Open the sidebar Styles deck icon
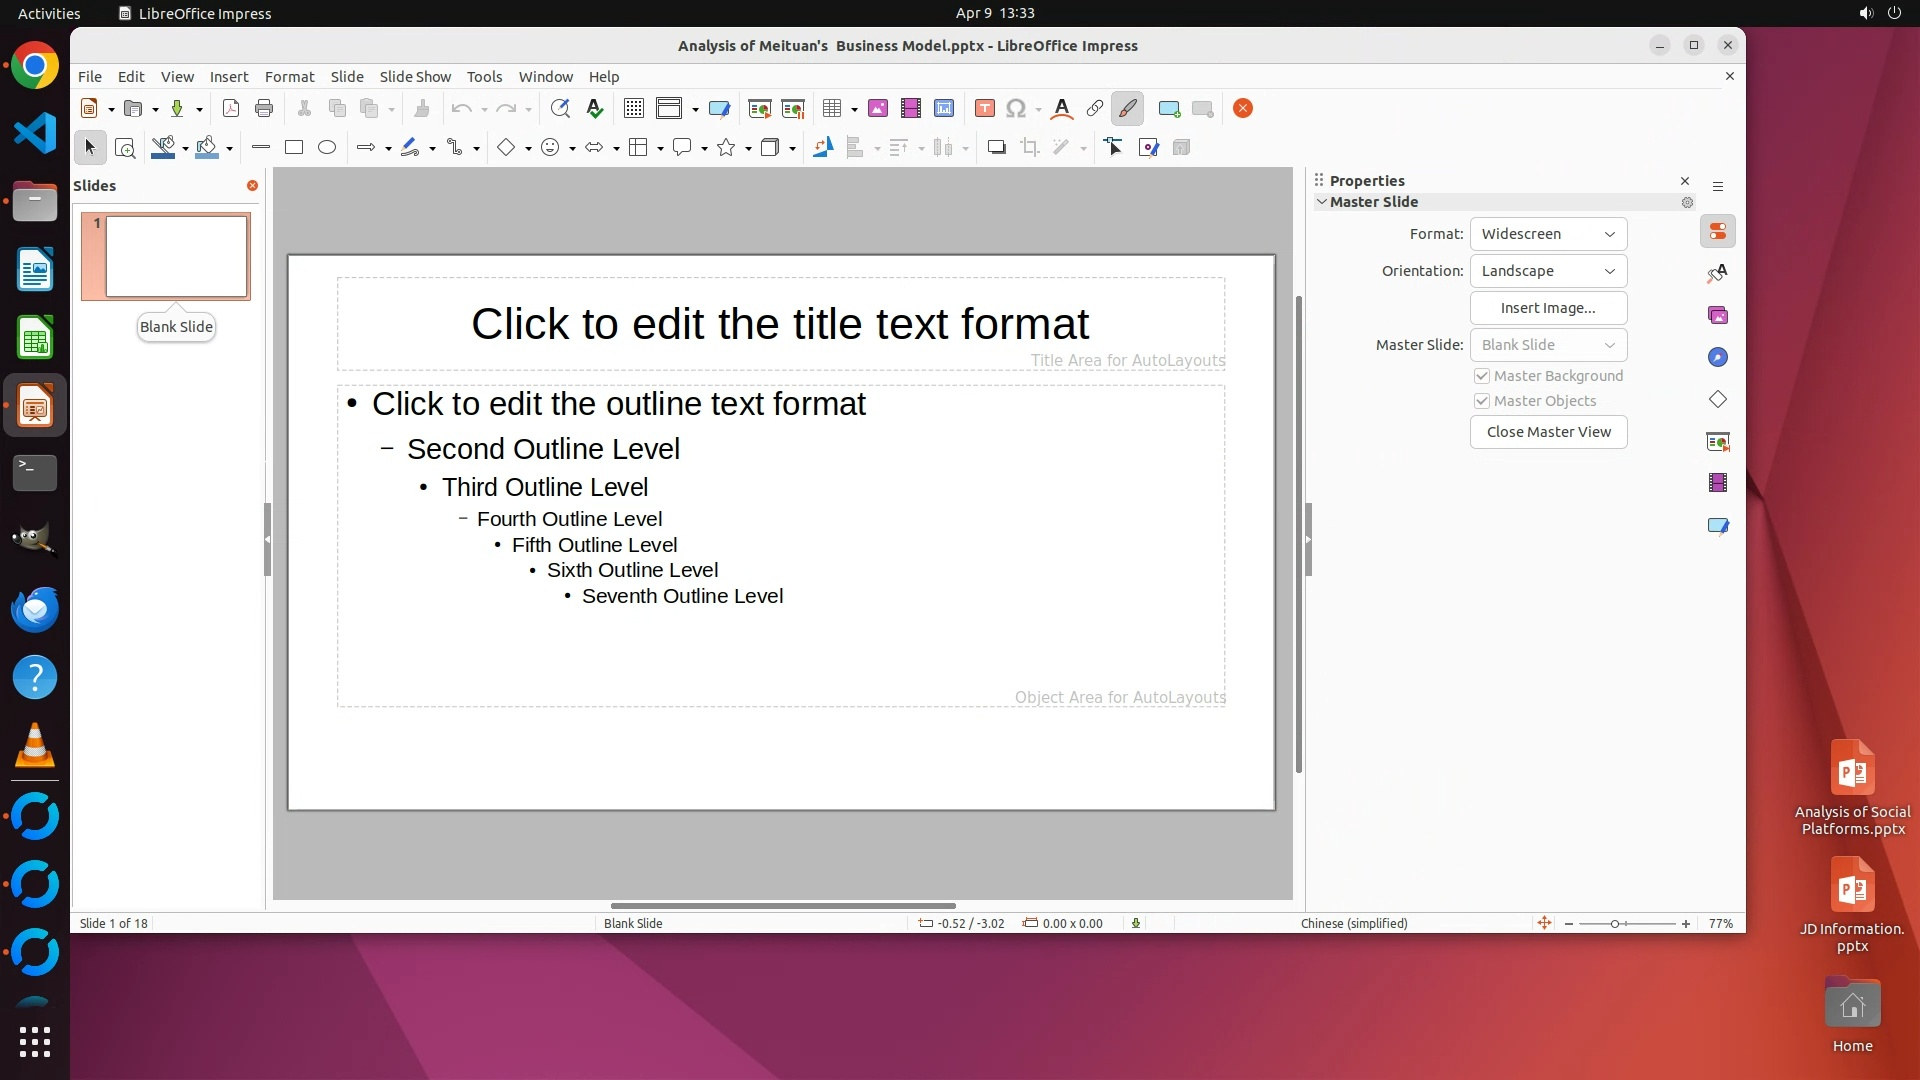Viewport: 1920px width, 1080px height. 1718,273
